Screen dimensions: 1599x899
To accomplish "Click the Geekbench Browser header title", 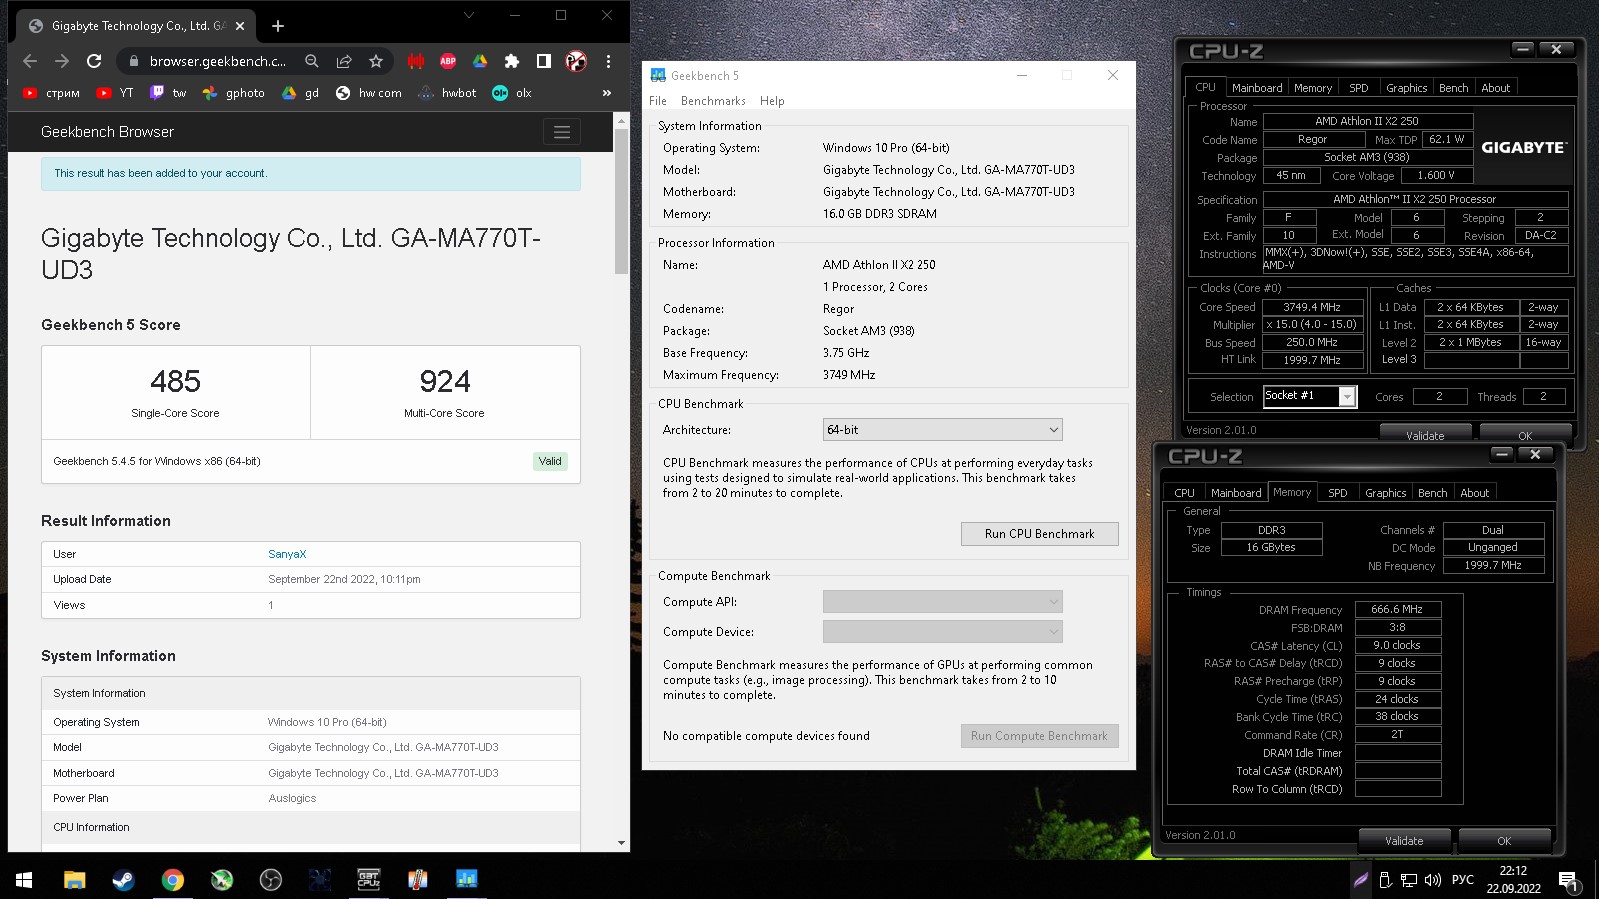I will click(x=107, y=132).
